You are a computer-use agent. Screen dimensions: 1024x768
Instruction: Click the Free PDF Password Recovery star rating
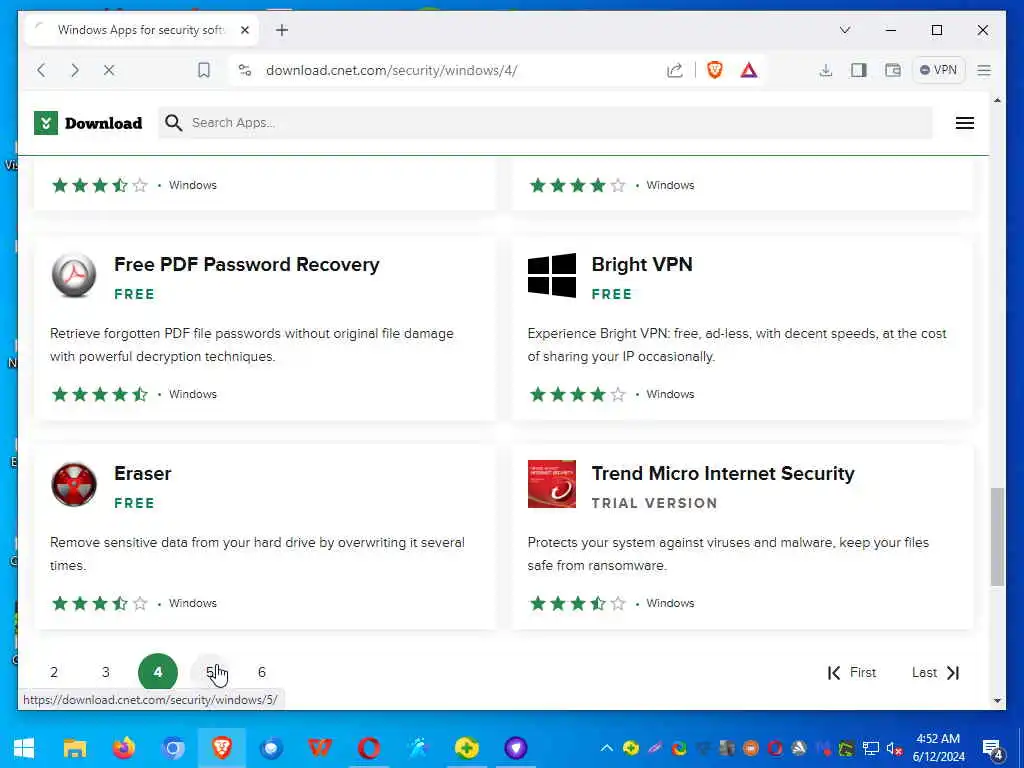point(100,394)
